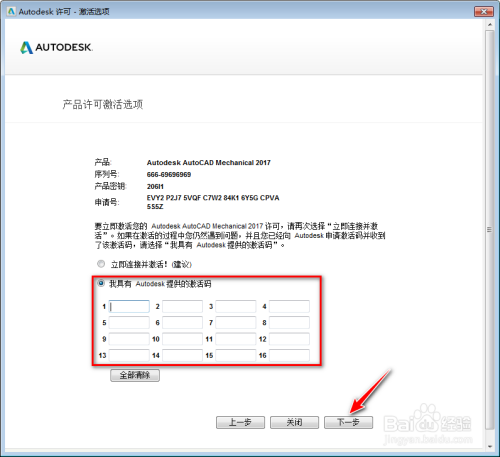
Task: Click activation code field 4
Action: click(x=289, y=306)
